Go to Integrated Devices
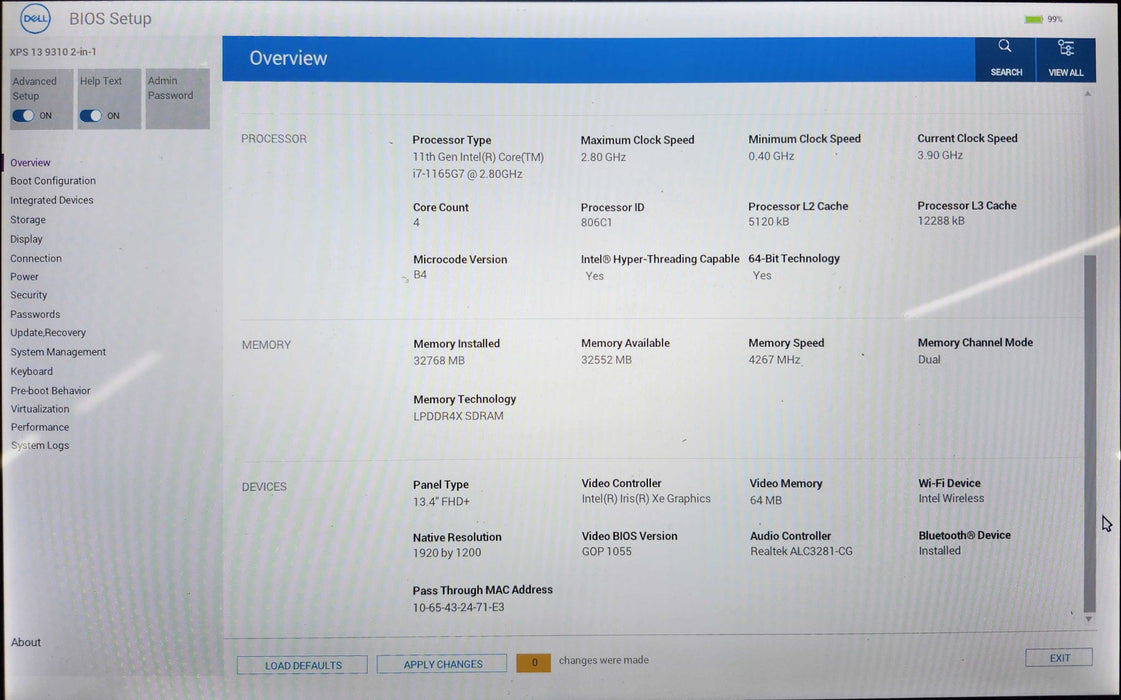 pyautogui.click(x=51, y=200)
